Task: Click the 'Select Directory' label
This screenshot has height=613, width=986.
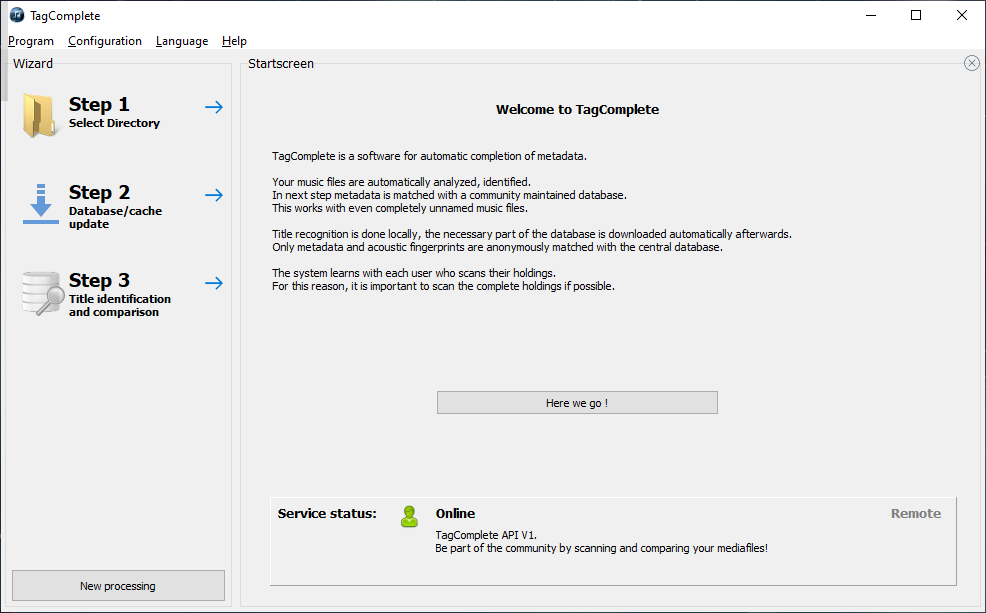Action: tap(114, 123)
